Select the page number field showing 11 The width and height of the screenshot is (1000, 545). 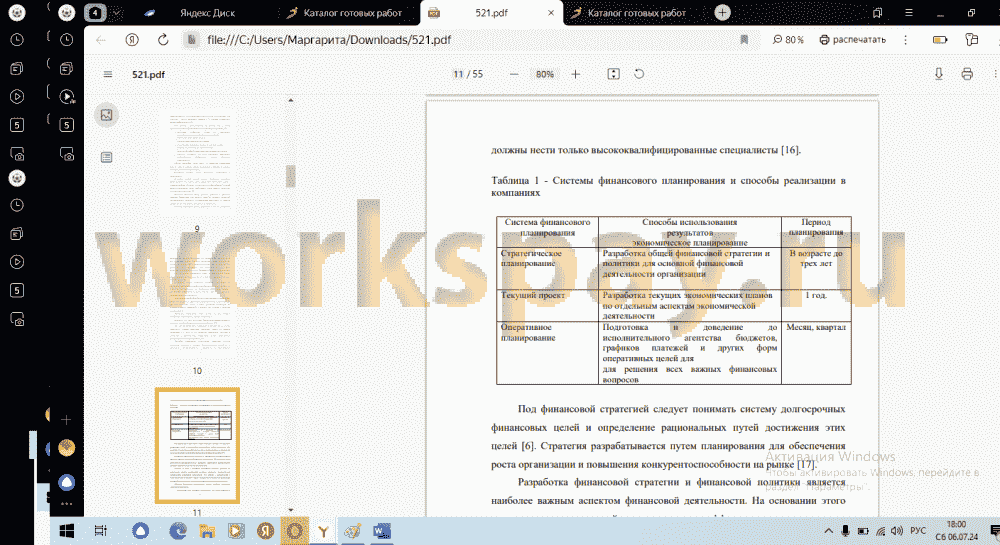click(x=458, y=74)
